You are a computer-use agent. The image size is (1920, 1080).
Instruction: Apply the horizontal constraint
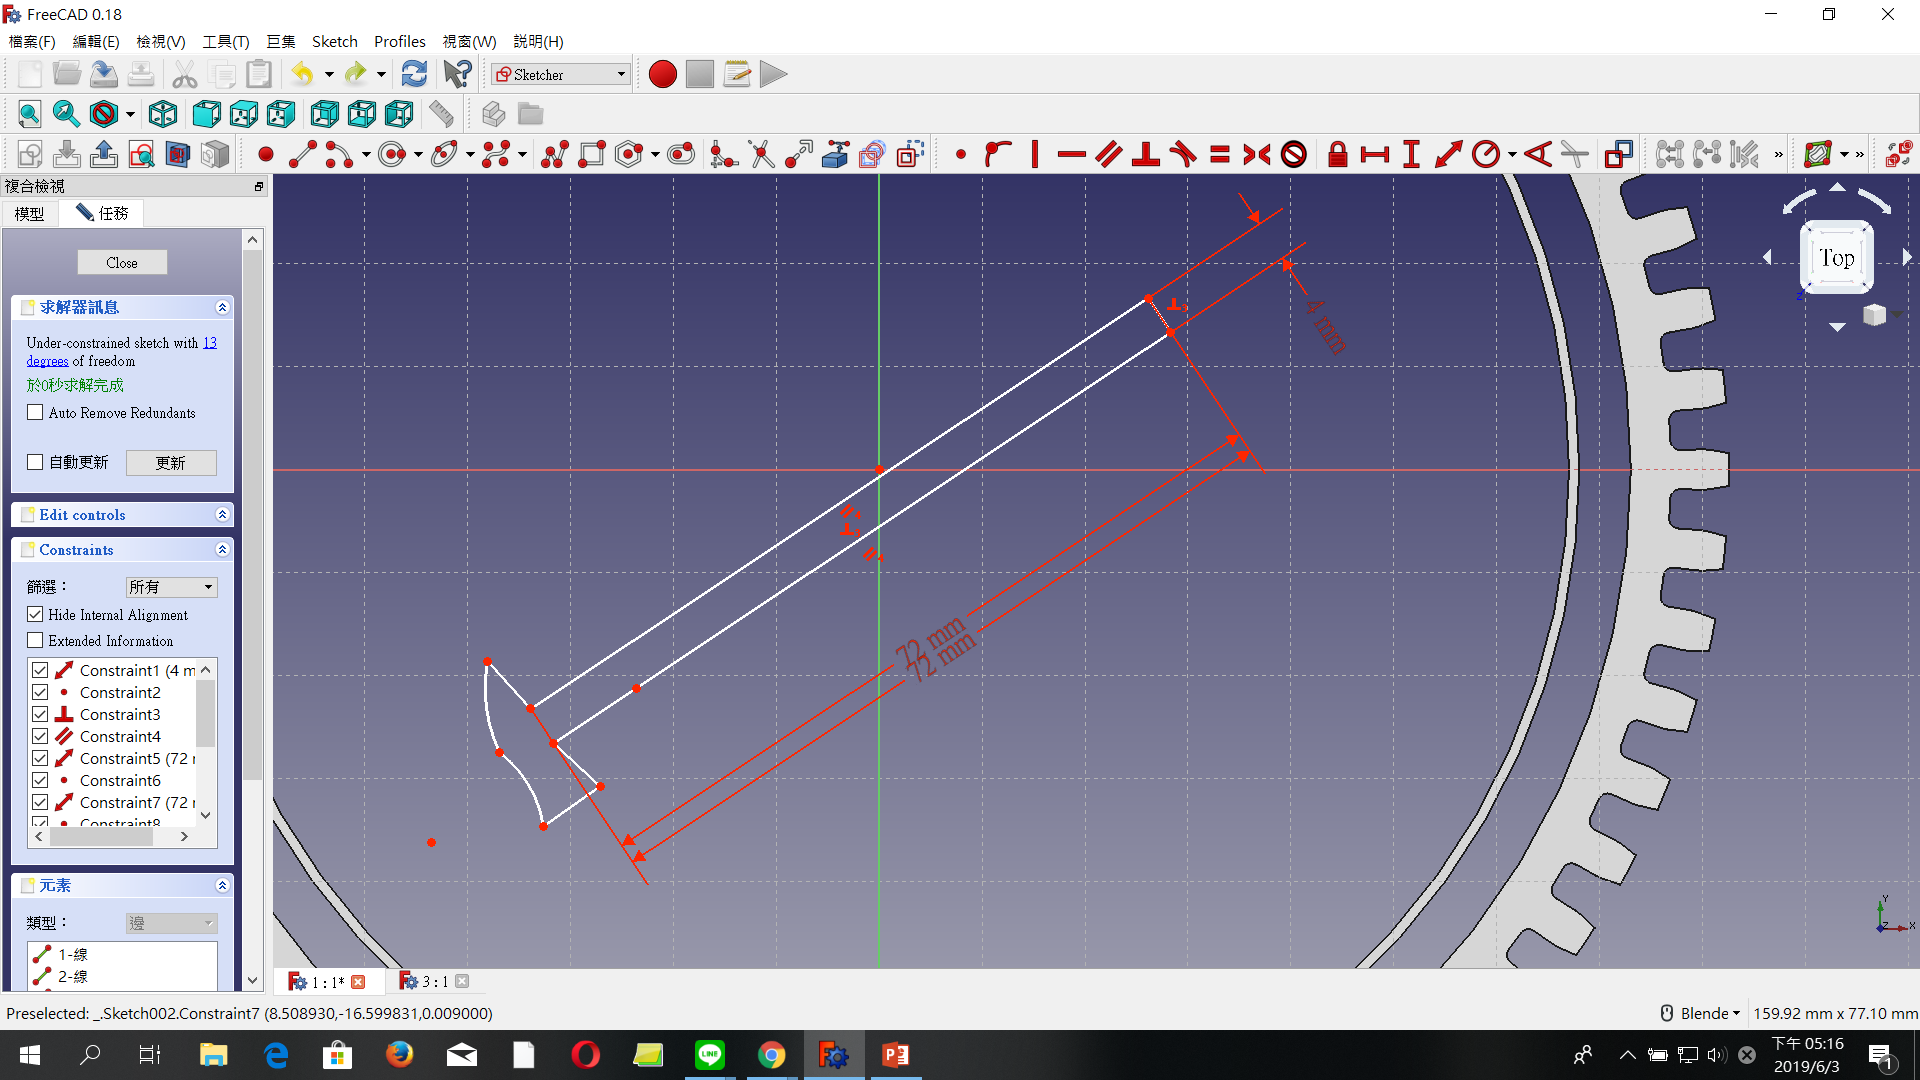pyautogui.click(x=1071, y=154)
